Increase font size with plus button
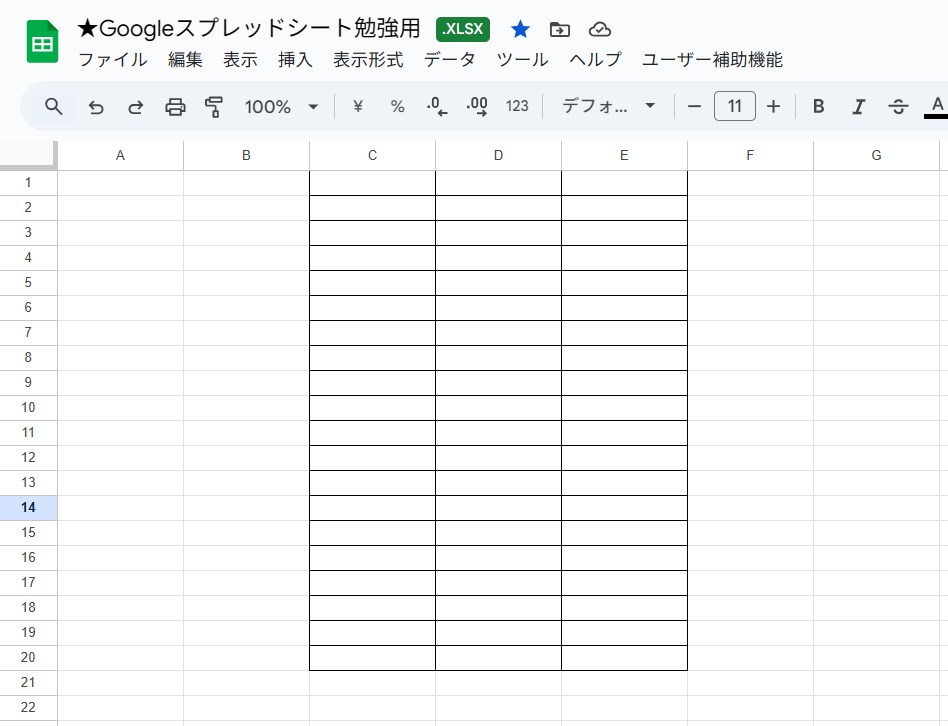The image size is (948, 726). click(773, 106)
